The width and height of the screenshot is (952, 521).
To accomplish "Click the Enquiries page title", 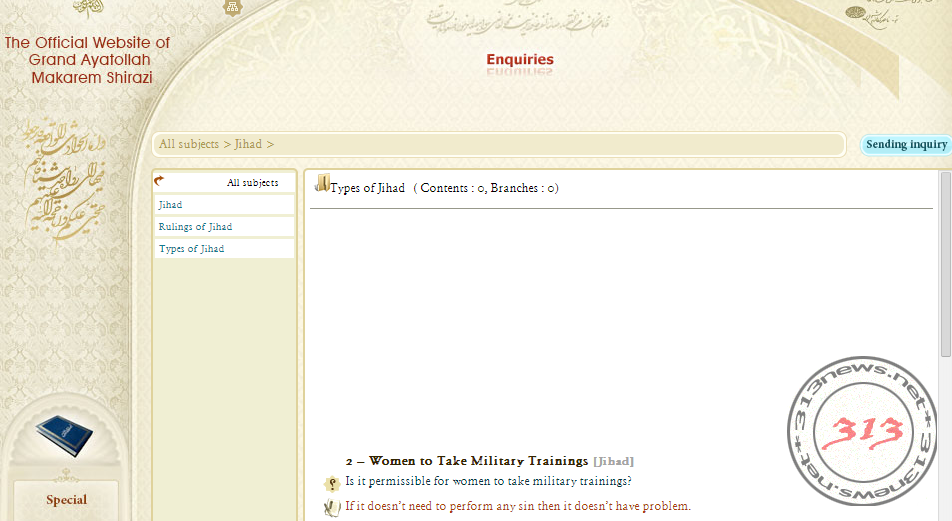I will coord(520,60).
